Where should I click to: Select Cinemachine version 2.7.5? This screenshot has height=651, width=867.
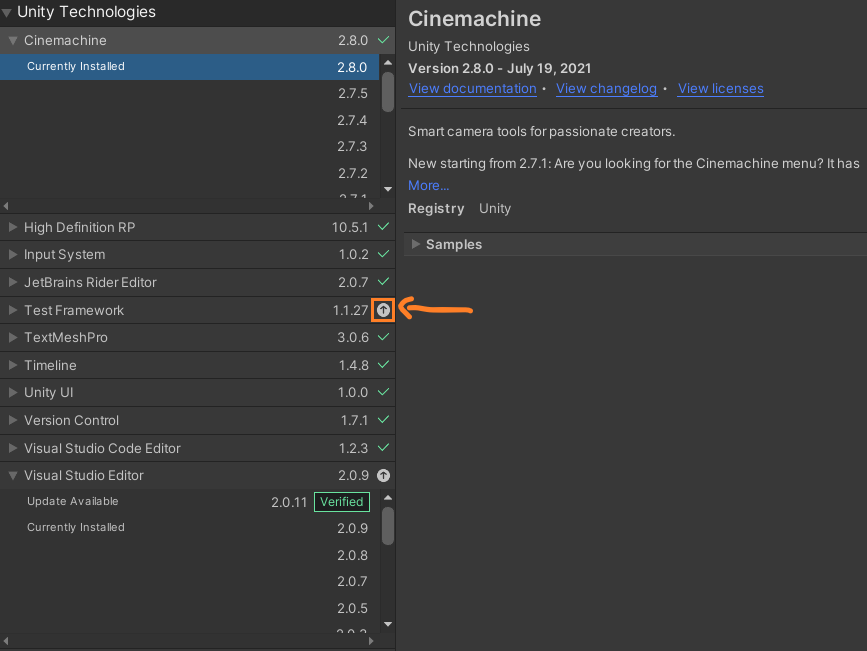pyautogui.click(x=352, y=93)
